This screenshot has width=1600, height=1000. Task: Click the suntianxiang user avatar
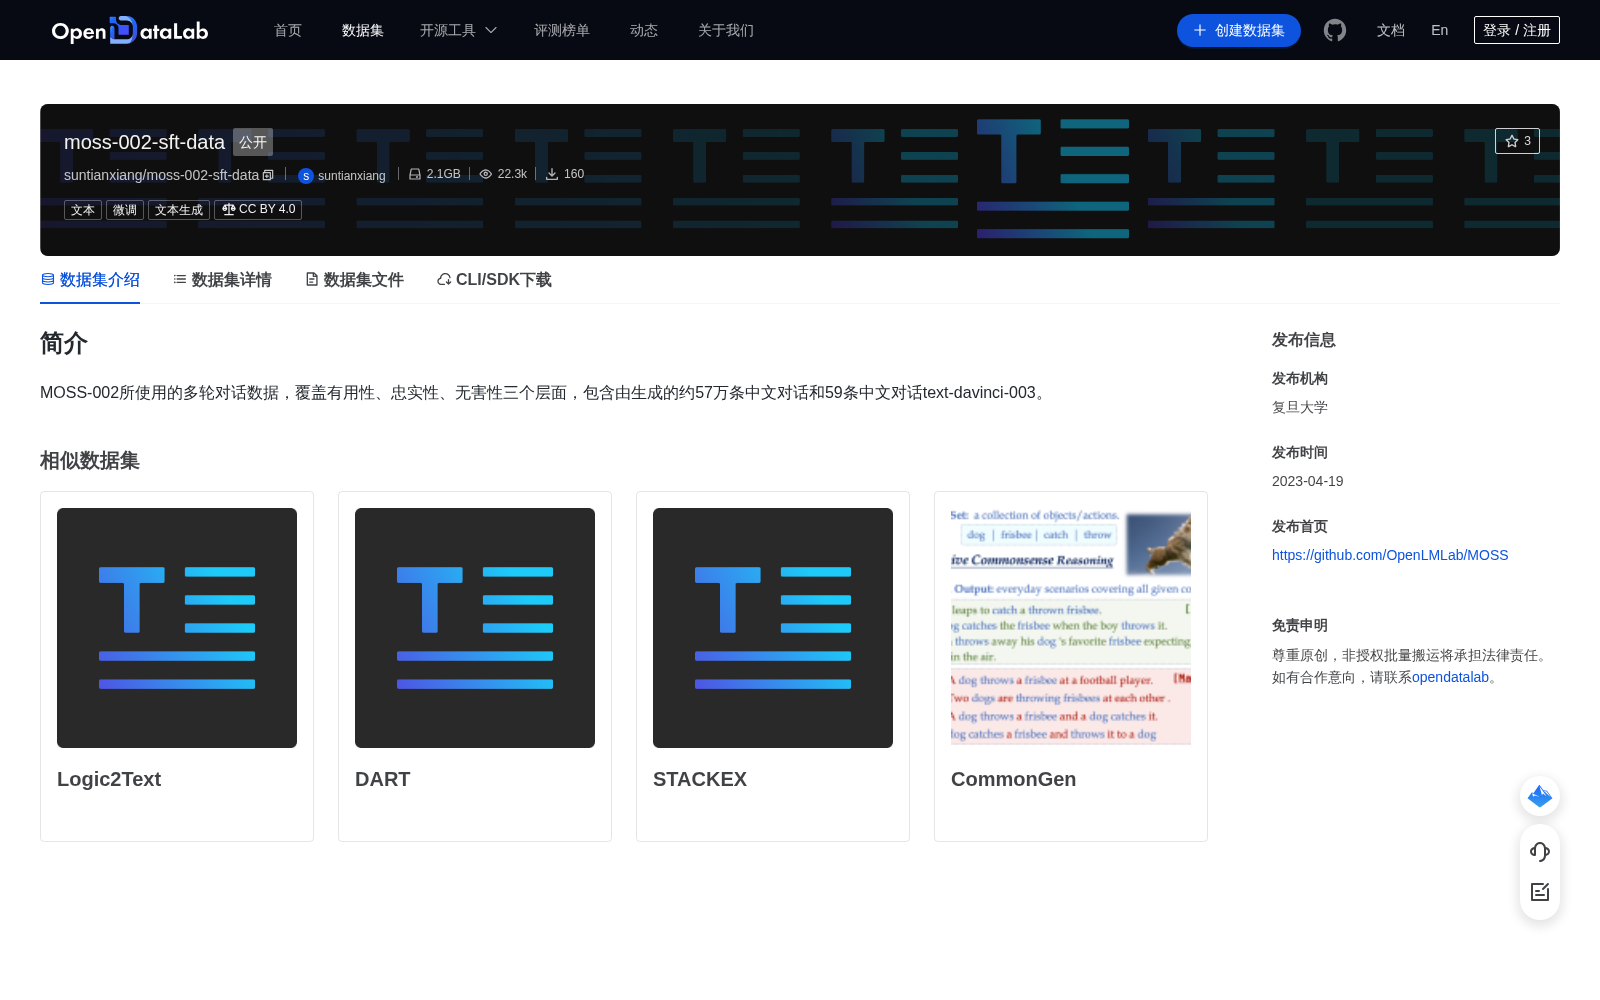click(x=306, y=176)
